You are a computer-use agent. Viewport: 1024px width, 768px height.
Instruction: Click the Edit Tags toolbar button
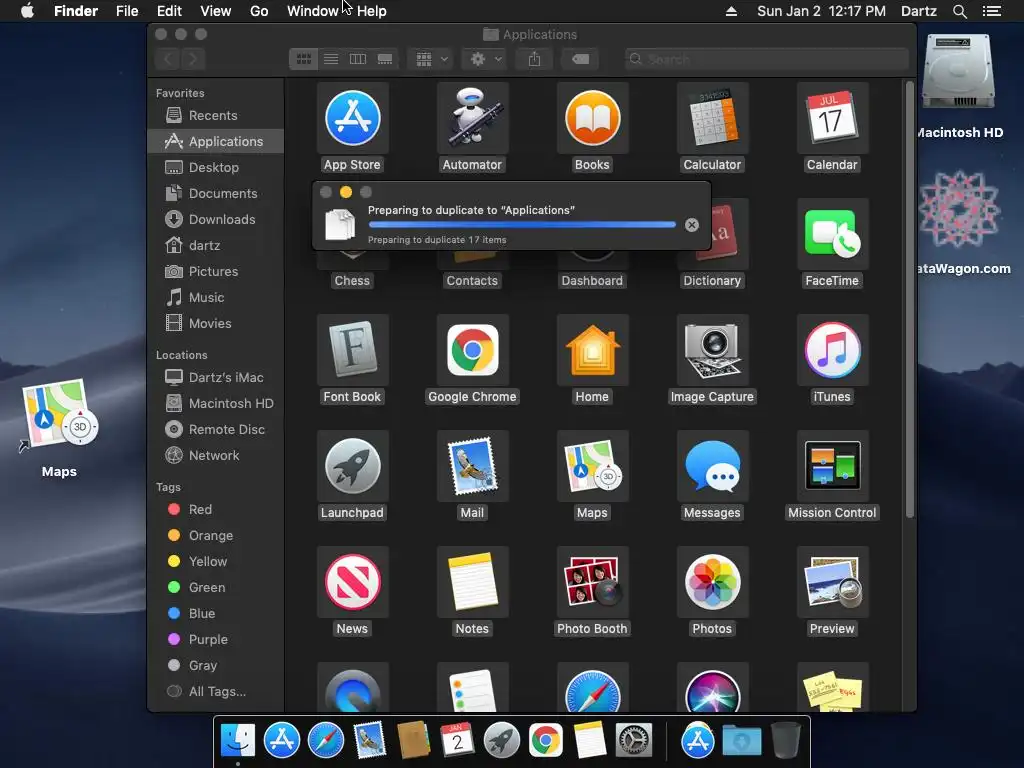pyautogui.click(x=580, y=59)
